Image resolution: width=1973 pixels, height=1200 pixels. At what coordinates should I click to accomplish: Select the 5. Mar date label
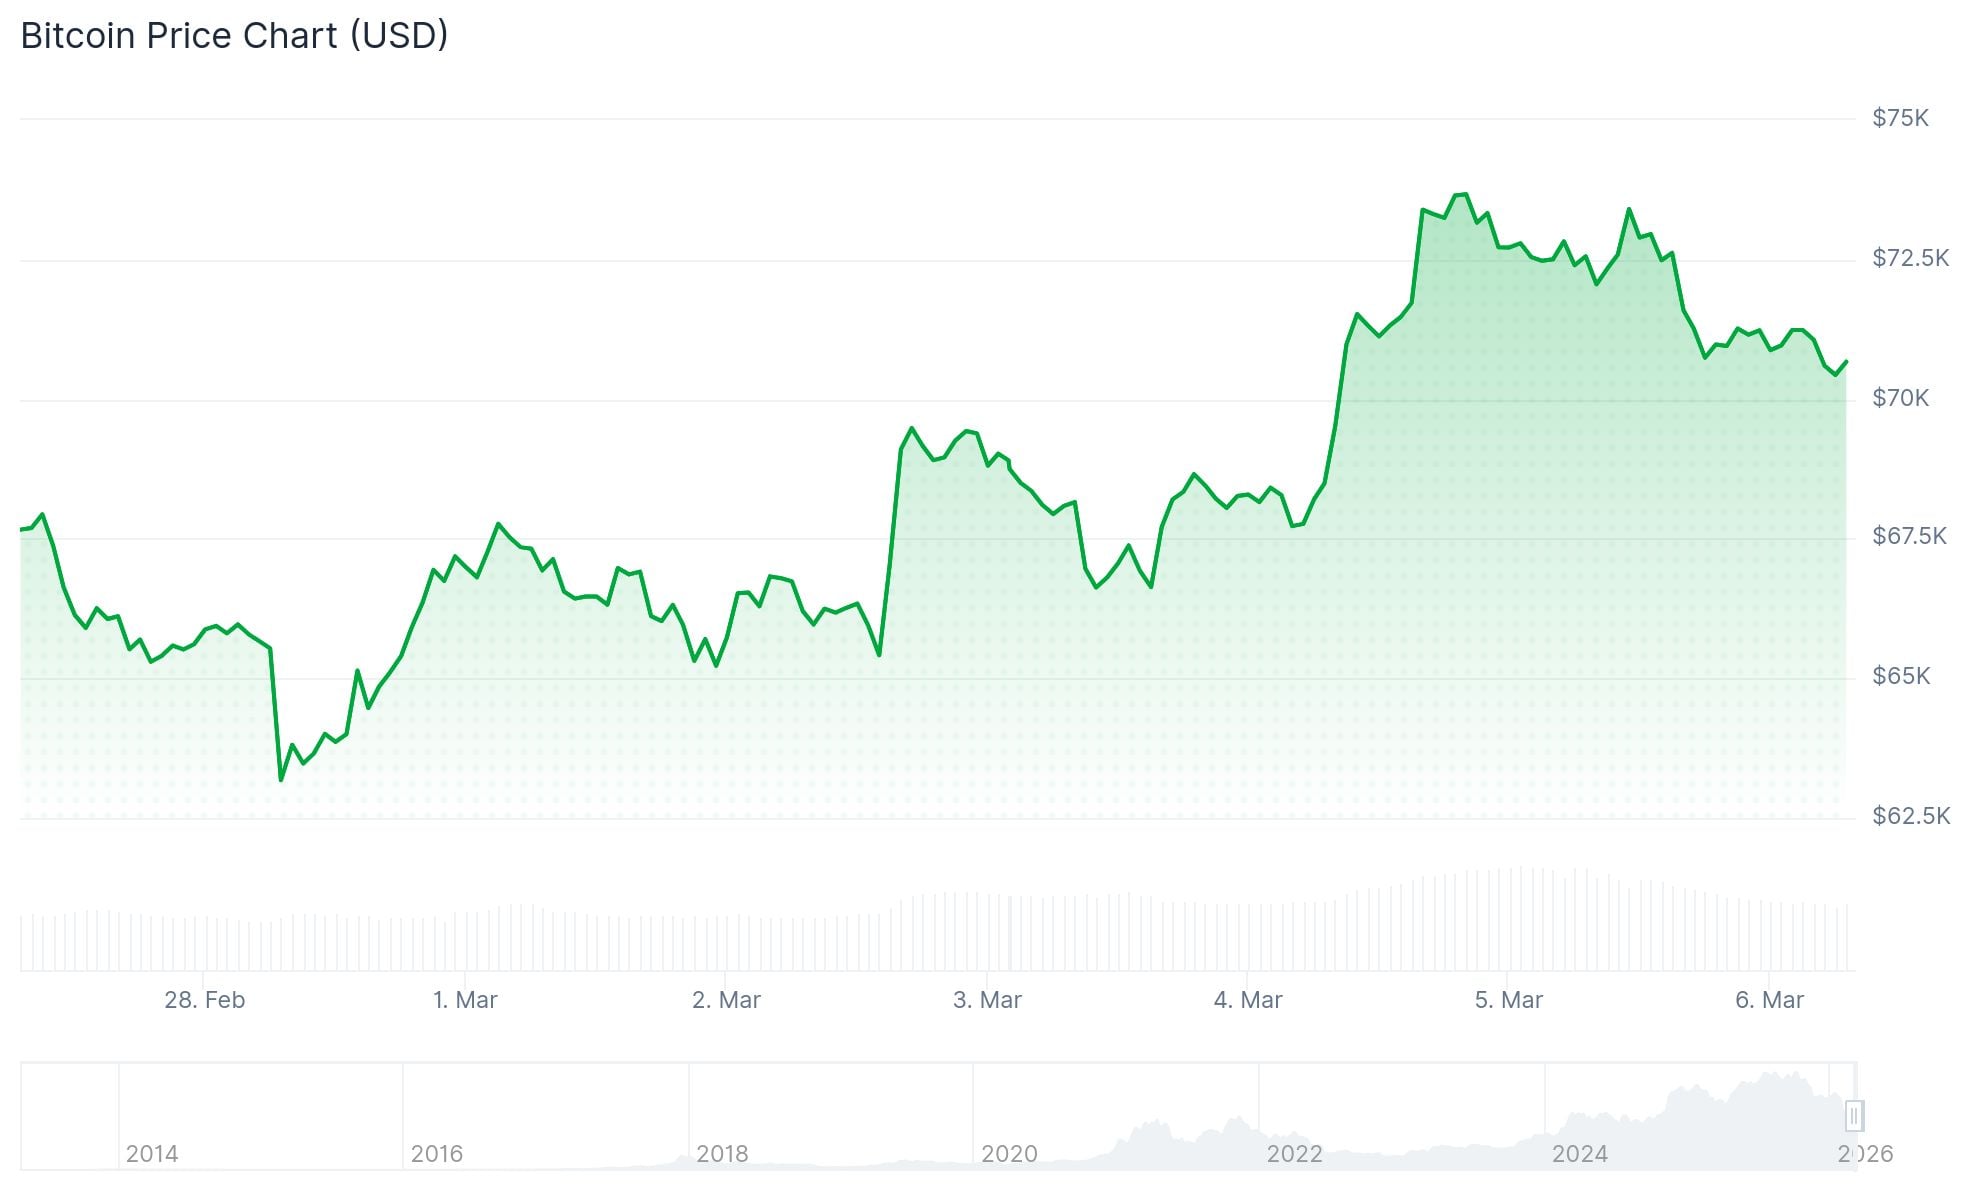click(1508, 1000)
